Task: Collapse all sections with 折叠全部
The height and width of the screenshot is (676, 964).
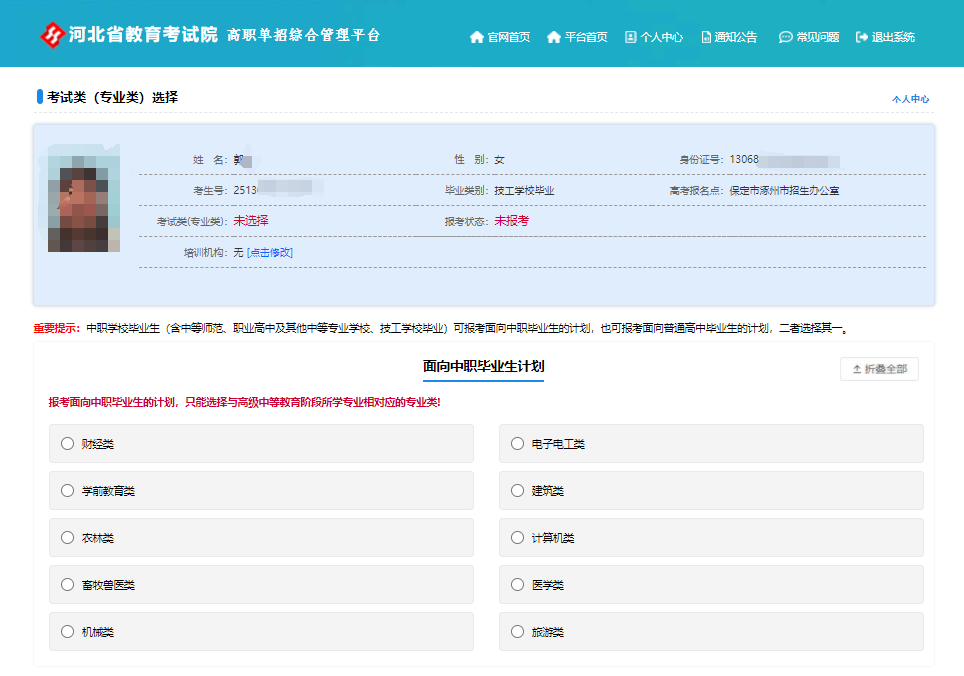Action: [x=879, y=369]
